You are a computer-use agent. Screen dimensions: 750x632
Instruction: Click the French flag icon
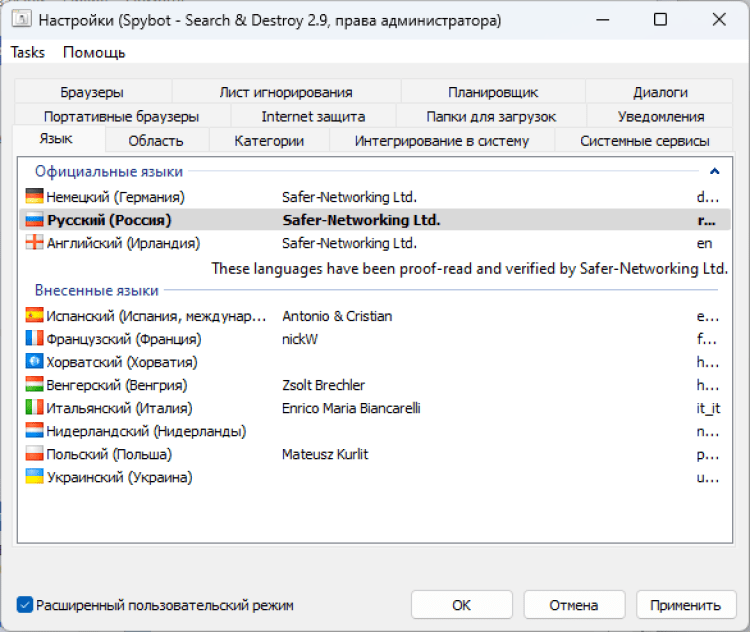34,339
